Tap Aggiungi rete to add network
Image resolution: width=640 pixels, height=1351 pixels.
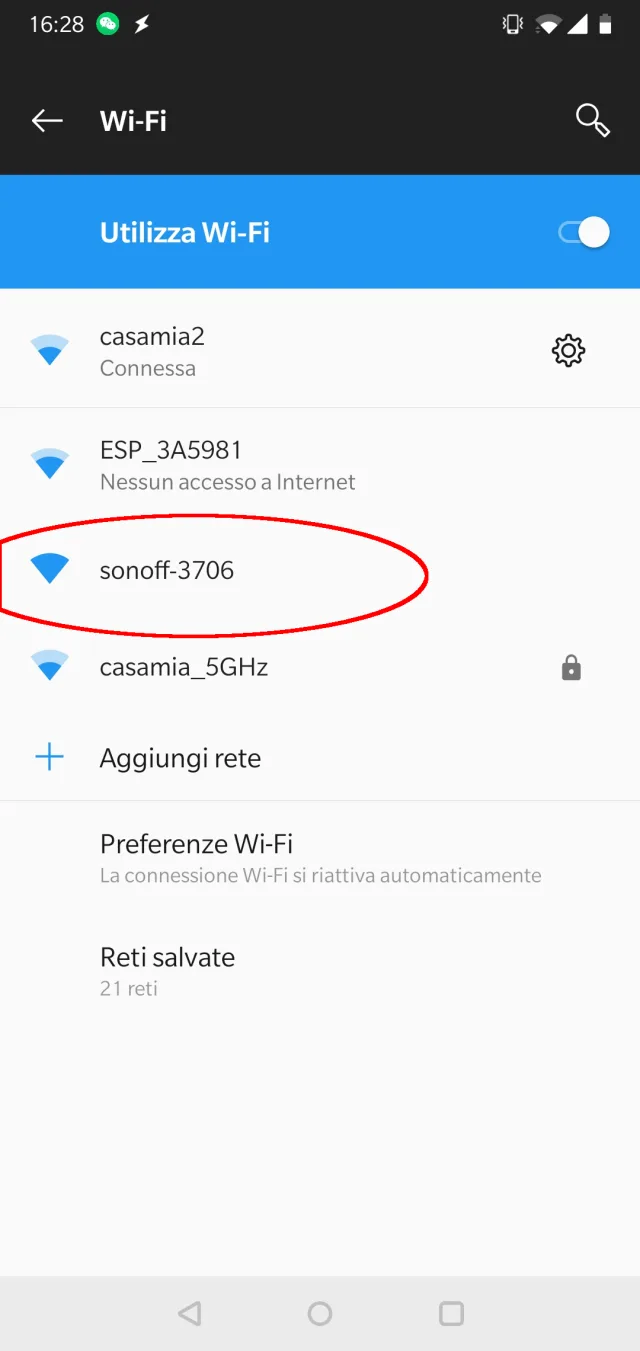pyautogui.click(x=180, y=759)
